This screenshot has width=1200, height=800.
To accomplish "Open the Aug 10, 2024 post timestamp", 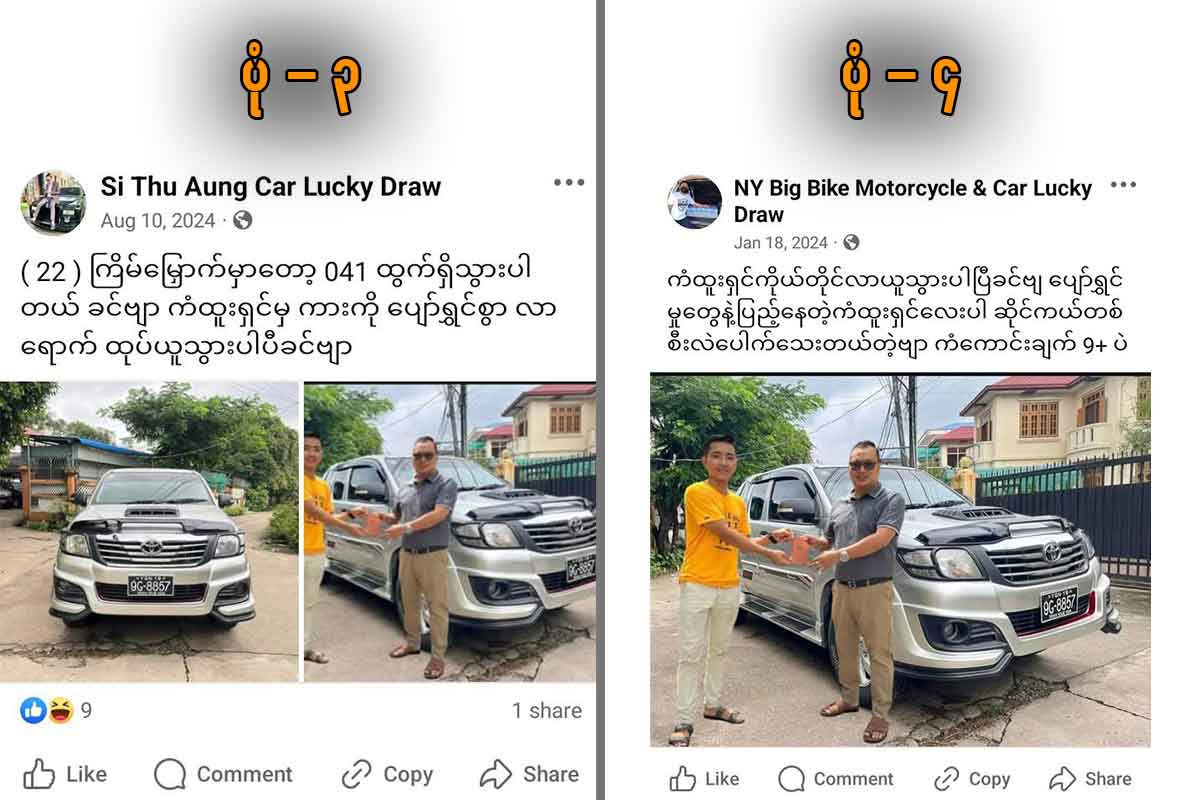I will click(x=158, y=221).
